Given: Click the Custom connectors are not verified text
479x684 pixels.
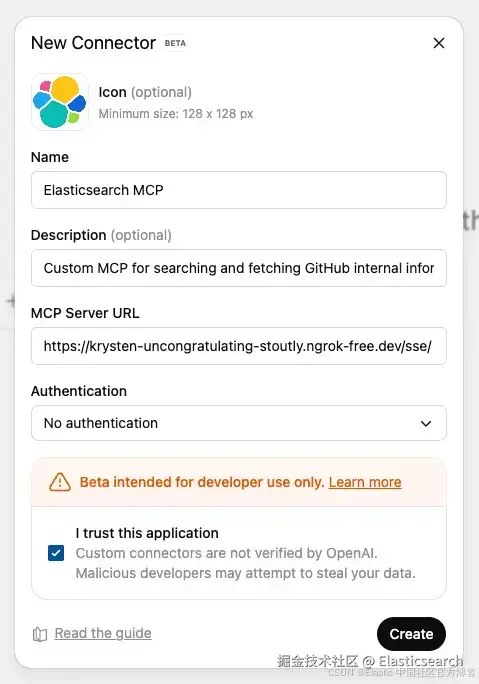Looking at the screenshot, I should (x=226, y=553).
